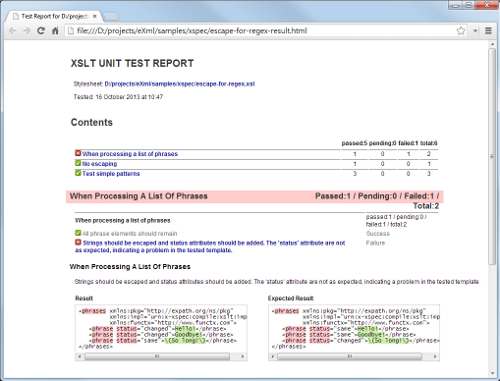
Task: Click pink 'When Processing A List Of Phrases' banner title
Action: click(139, 196)
